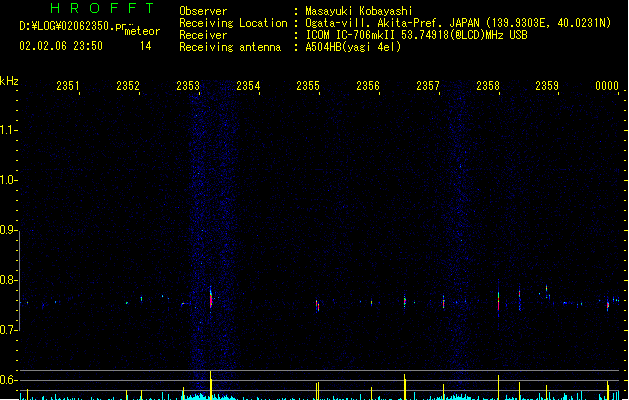Click the strong meteor echo after 2353
The width and height of the screenshot is (629, 400).
211,297
